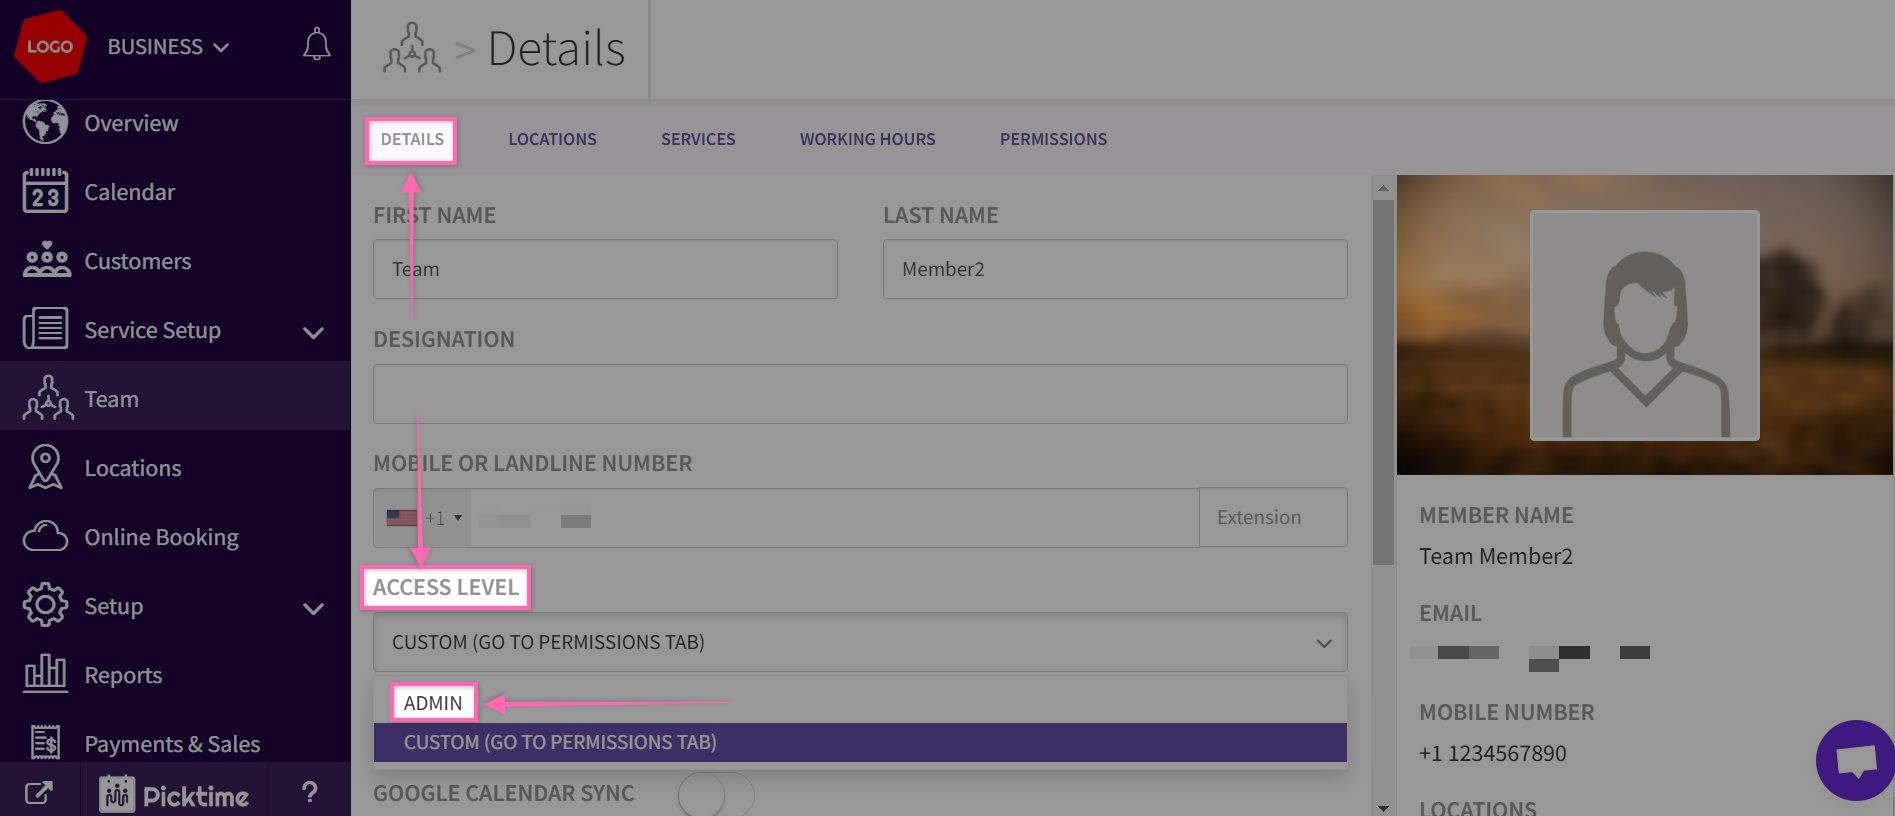Open the Overview globe icon
Image resolution: width=1895 pixels, height=816 pixels.
pyautogui.click(x=45, y=123)
